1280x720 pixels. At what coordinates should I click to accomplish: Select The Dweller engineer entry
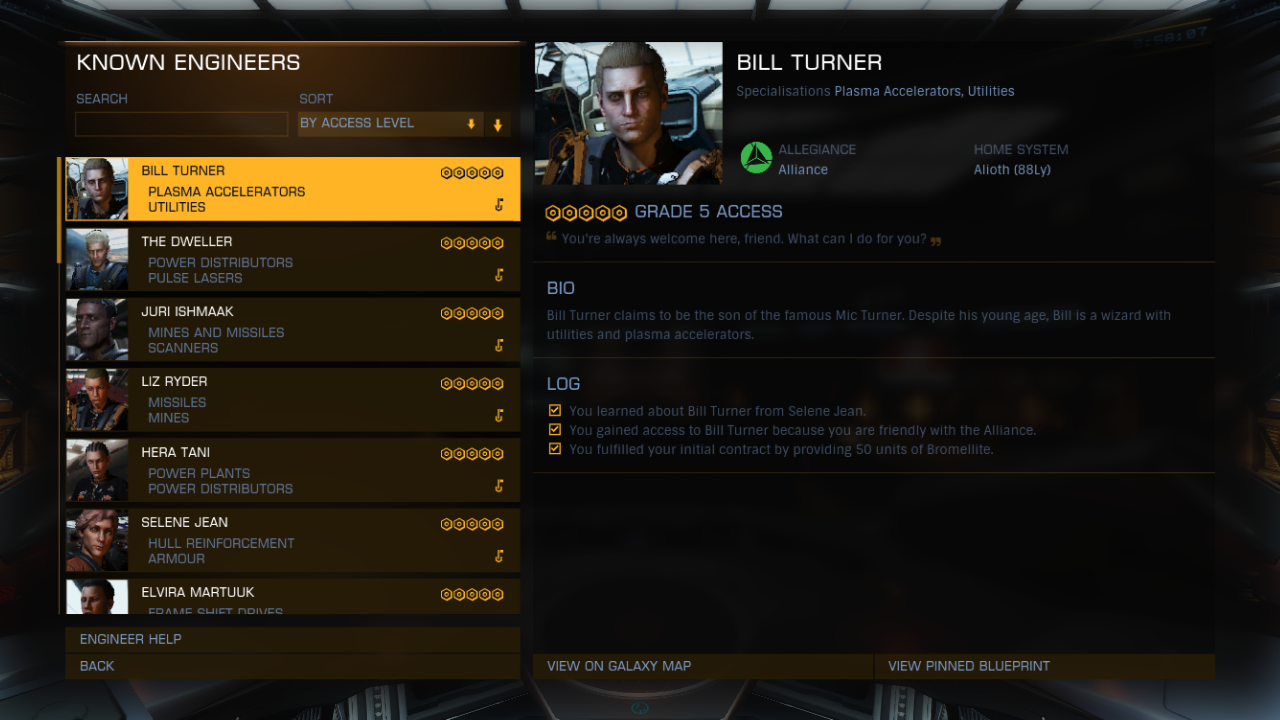pos(293,259)
